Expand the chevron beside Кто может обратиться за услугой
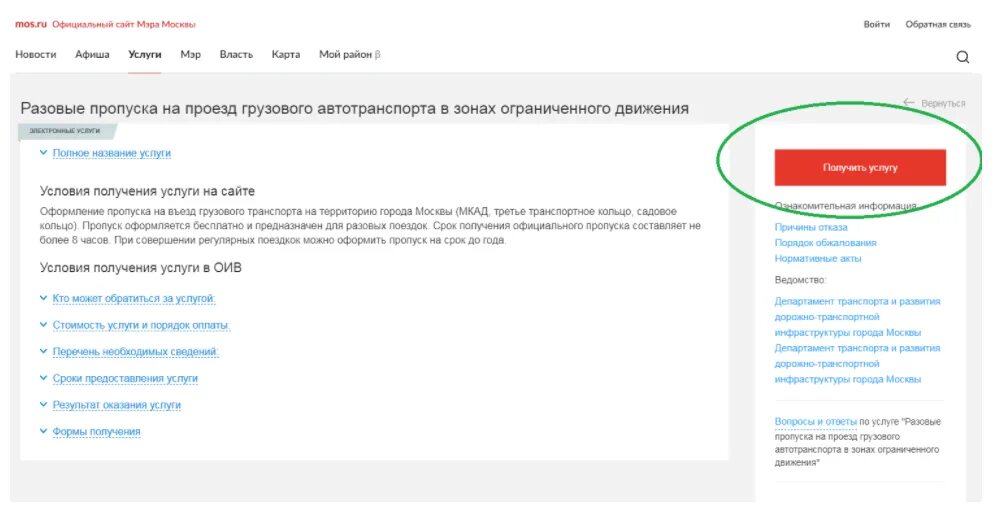This screenshot has width=1007, height=515. pyautogui.click(x=43, y=299)
